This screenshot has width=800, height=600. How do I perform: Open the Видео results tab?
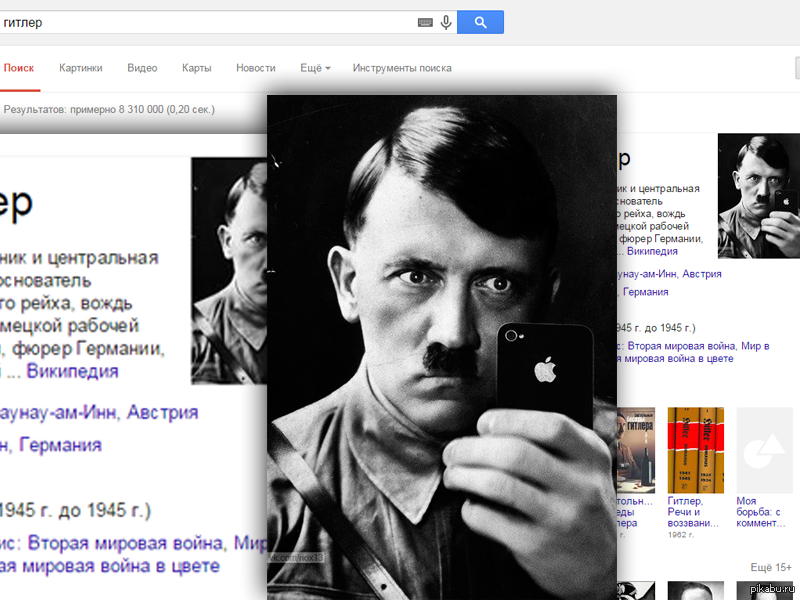coord(142,68)
